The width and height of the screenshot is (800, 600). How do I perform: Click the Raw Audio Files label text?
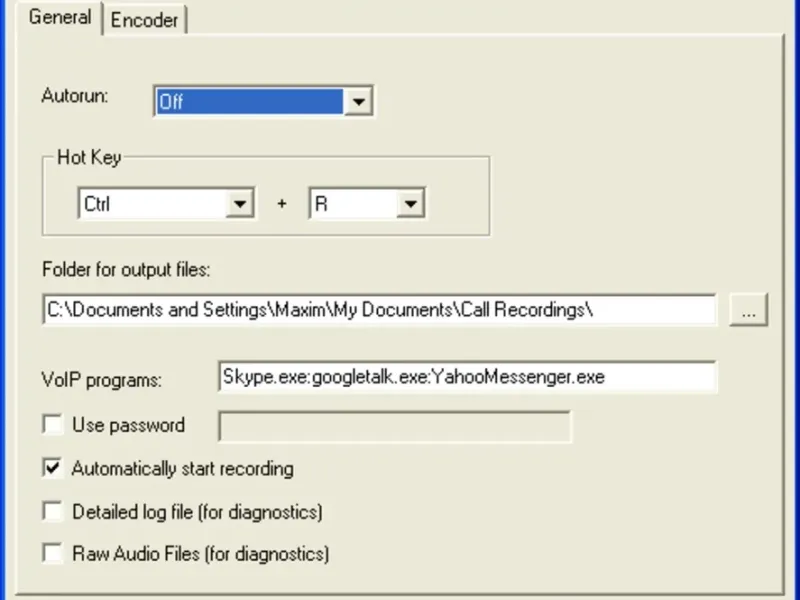[200, 552]
